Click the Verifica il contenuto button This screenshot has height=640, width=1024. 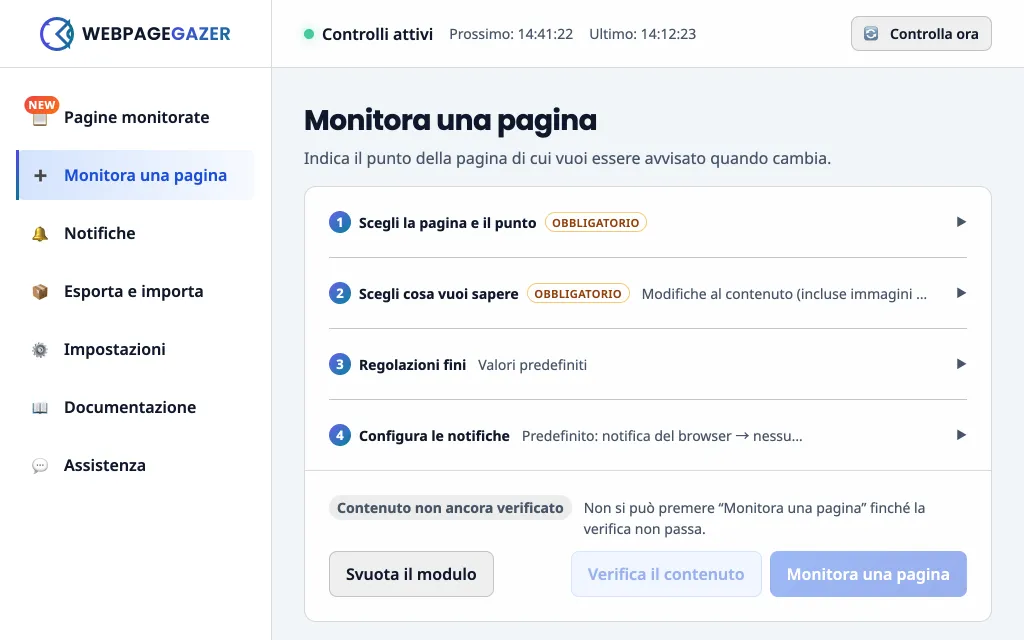point(666,574)
